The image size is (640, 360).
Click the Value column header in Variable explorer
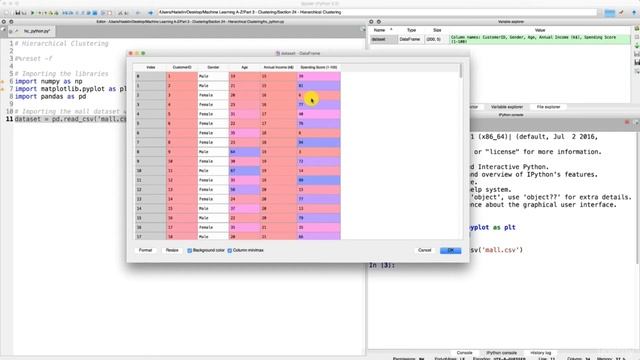pyautogui.click(x=540, y=30)
